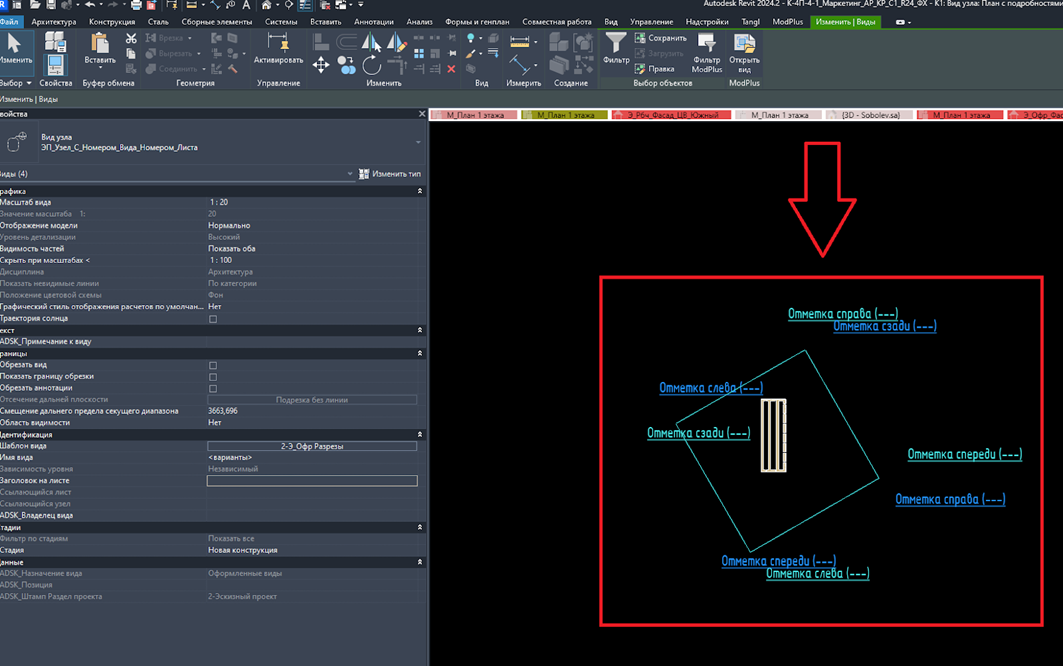The image size is (1063, 666).
Task: Switch to the 3D - Sobolev.sa view tab
Action: pos(870,115)
